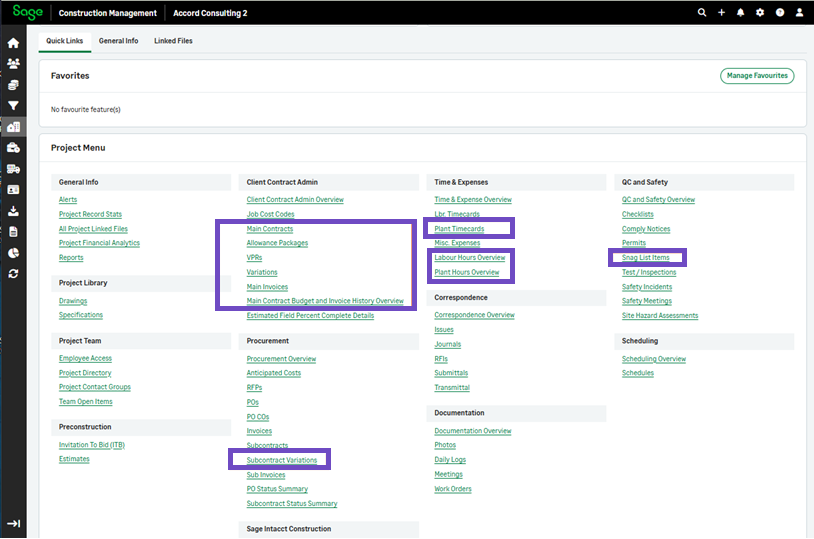This screenshot has width=814, height=539.
Task: Click the plus add icon in header
Action: (x=721, y=13)
